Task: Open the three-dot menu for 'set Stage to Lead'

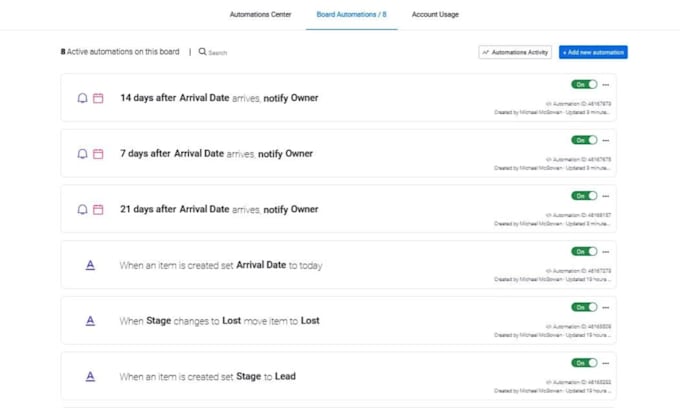Action: 606,363
